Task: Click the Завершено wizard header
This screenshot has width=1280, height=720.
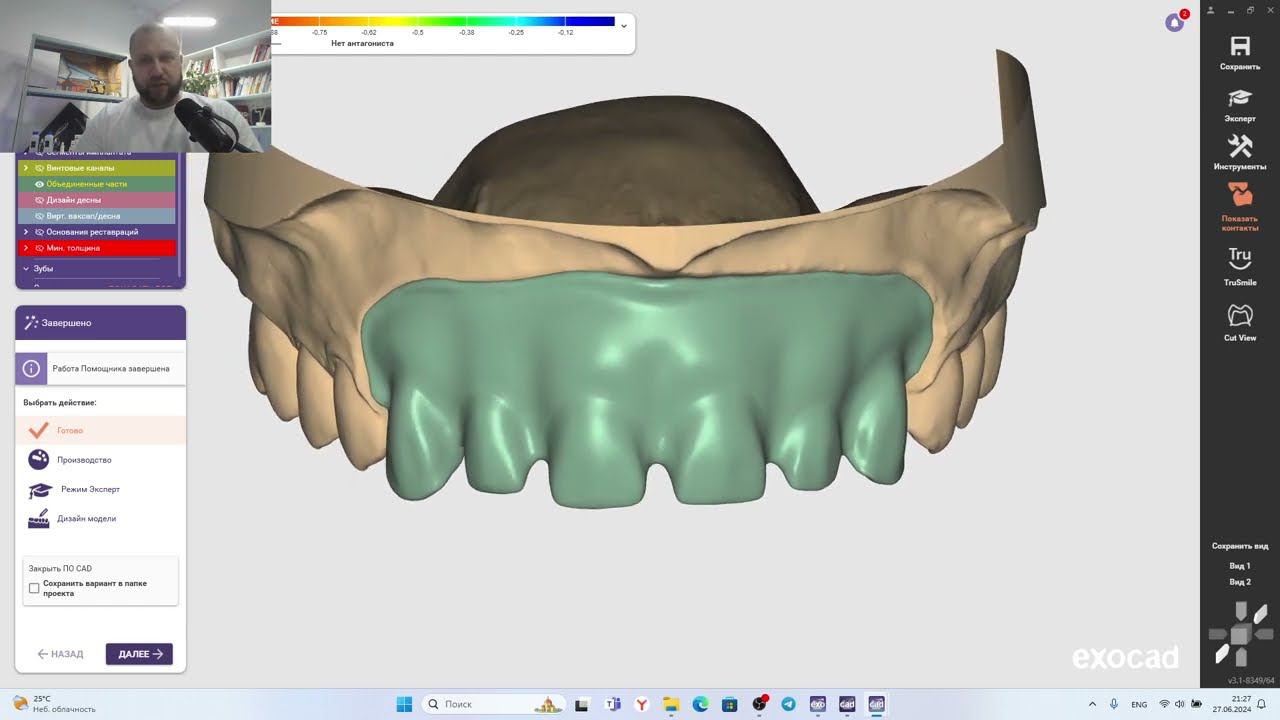Action: (x=100, y=323)
